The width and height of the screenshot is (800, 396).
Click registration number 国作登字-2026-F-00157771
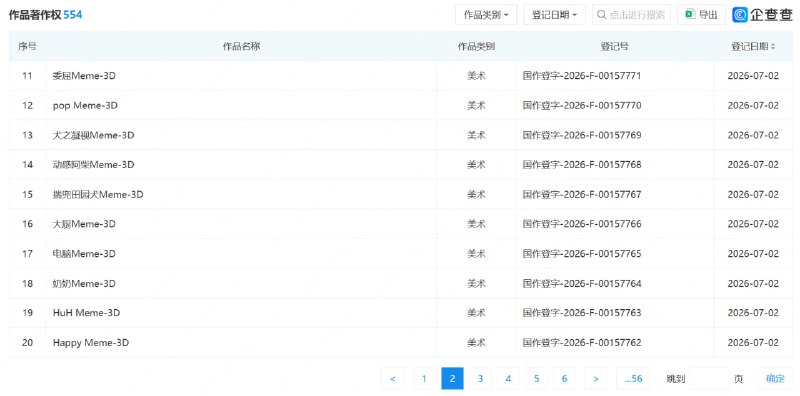pos(582,76)
